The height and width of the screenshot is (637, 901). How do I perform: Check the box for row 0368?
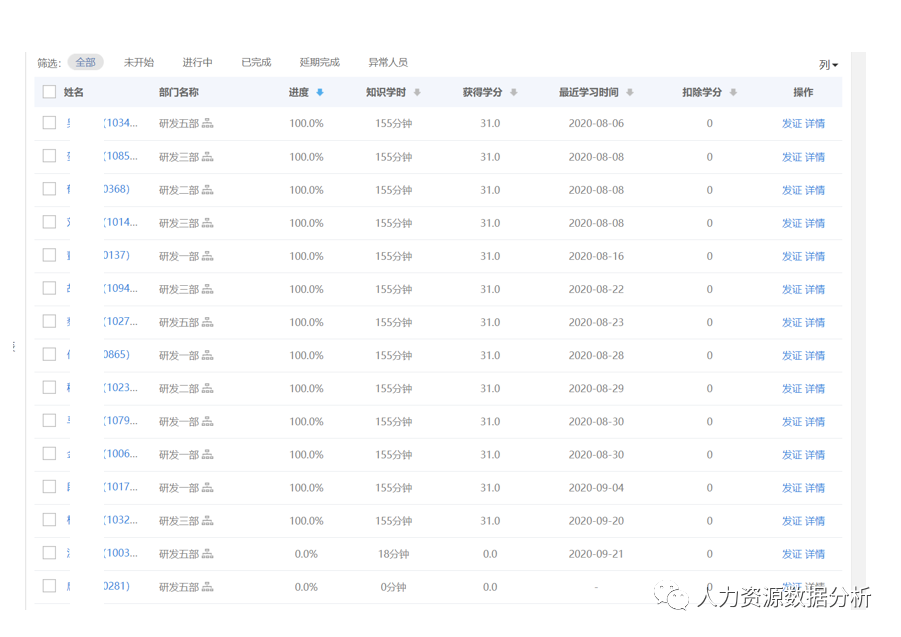click(x=49, y=189)
